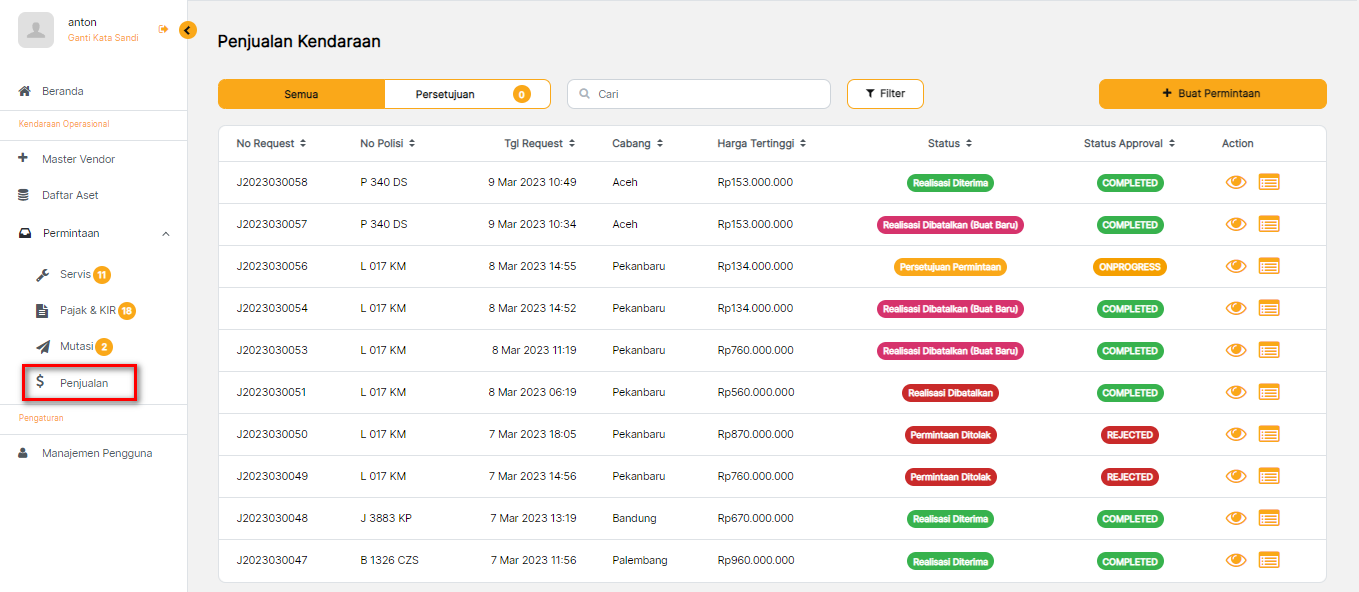This screenshot has height=592, width=1359.
Task: Open the Mutasi requests page
Action: tap(76, 346)
